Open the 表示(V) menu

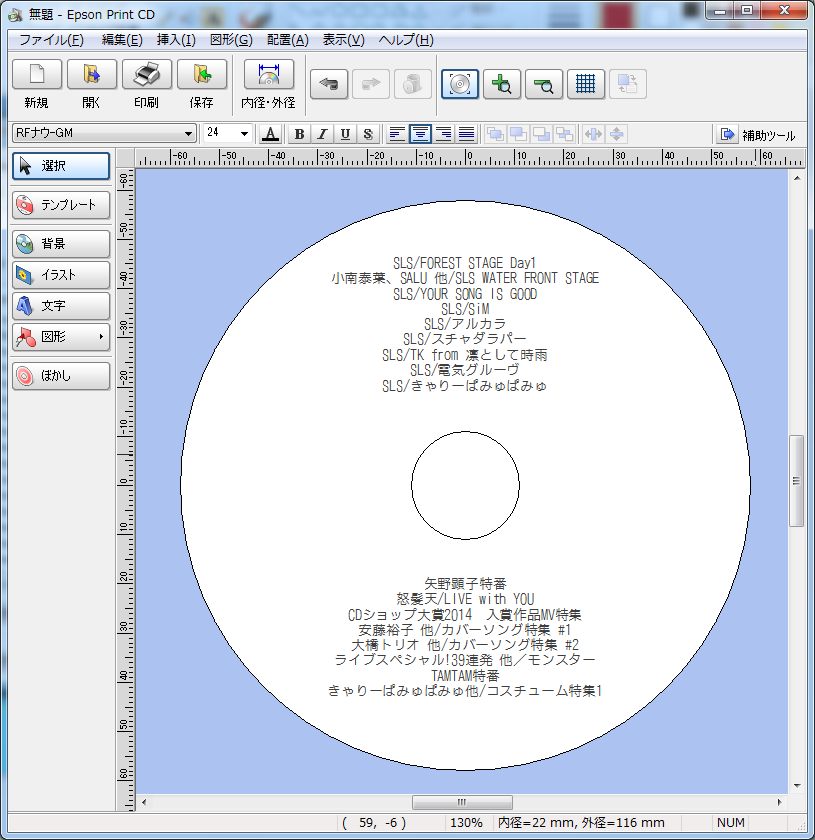click(343, 40)
